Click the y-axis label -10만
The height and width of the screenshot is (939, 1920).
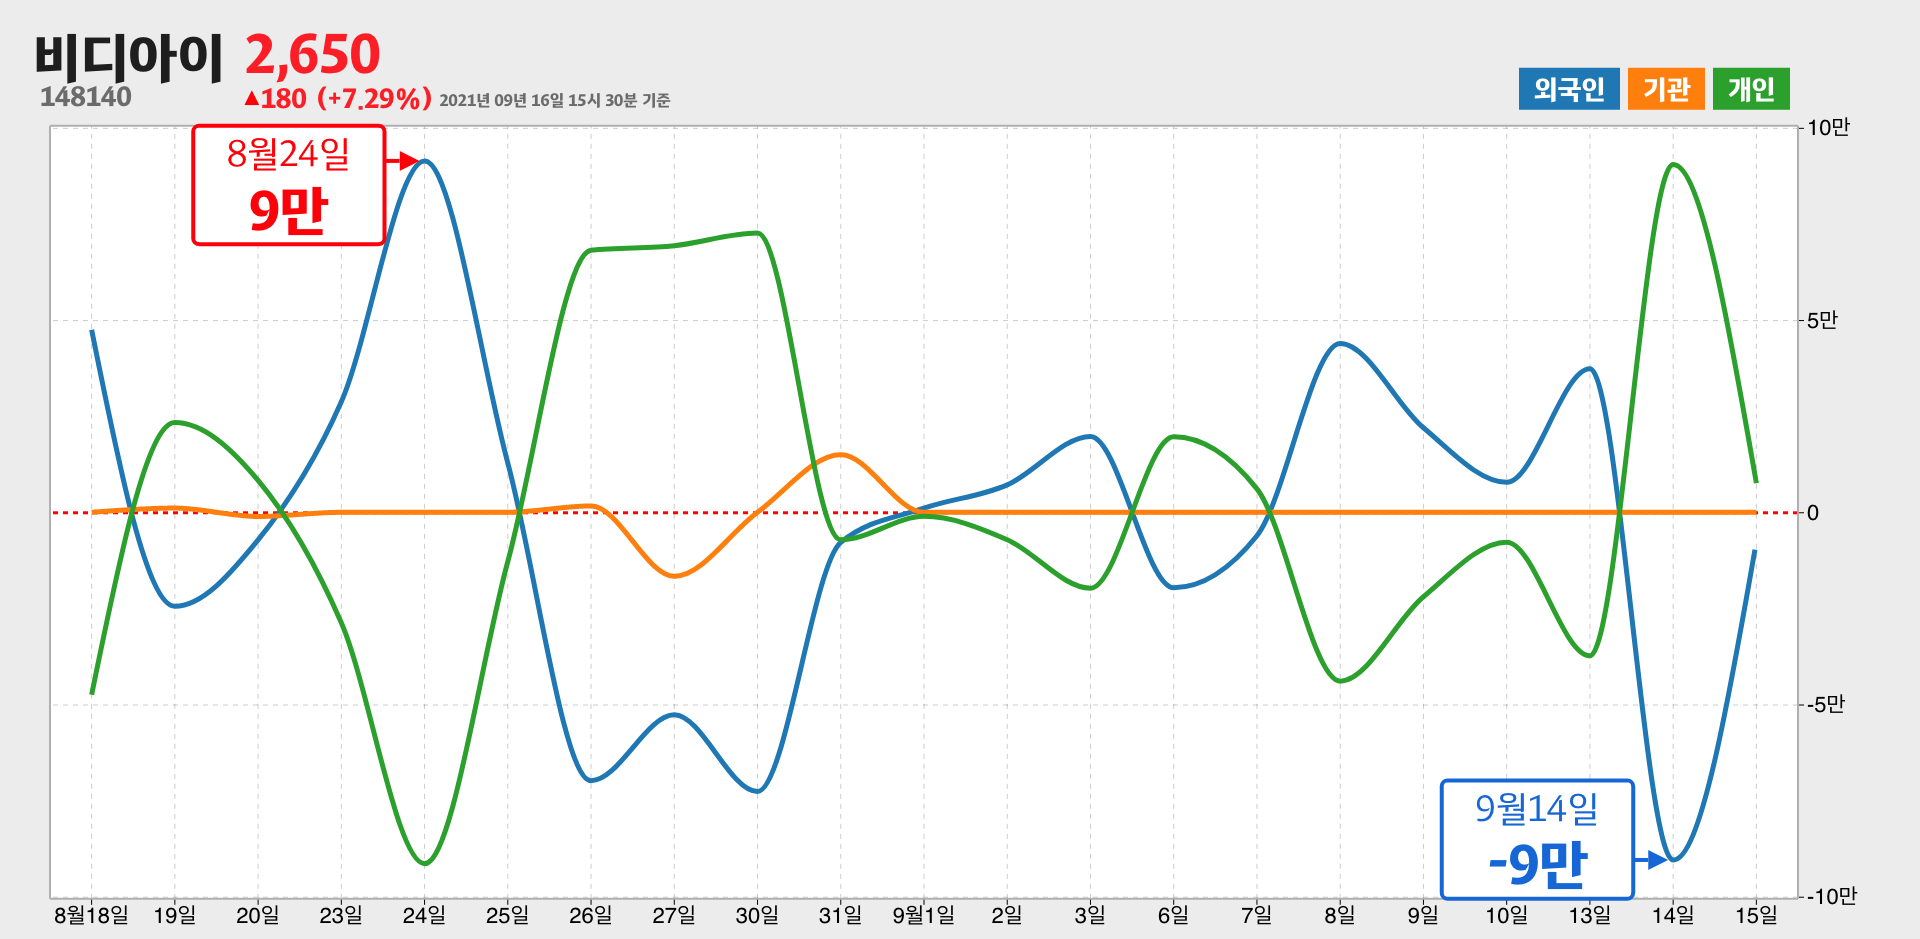[1831, 896]
